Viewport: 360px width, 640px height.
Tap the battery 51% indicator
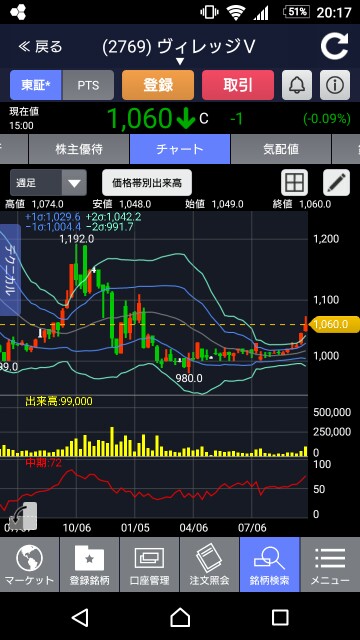(297, 12)
